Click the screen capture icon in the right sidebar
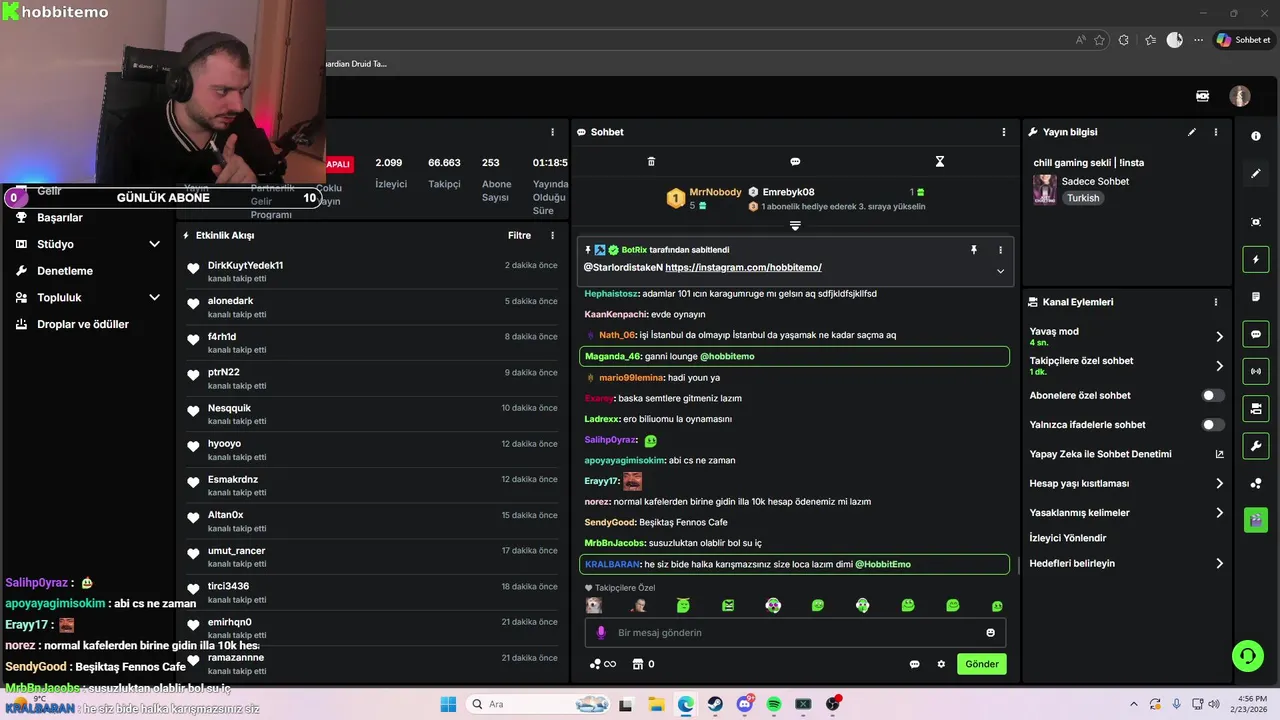1280x720 pixels. tap(1256, 222)
